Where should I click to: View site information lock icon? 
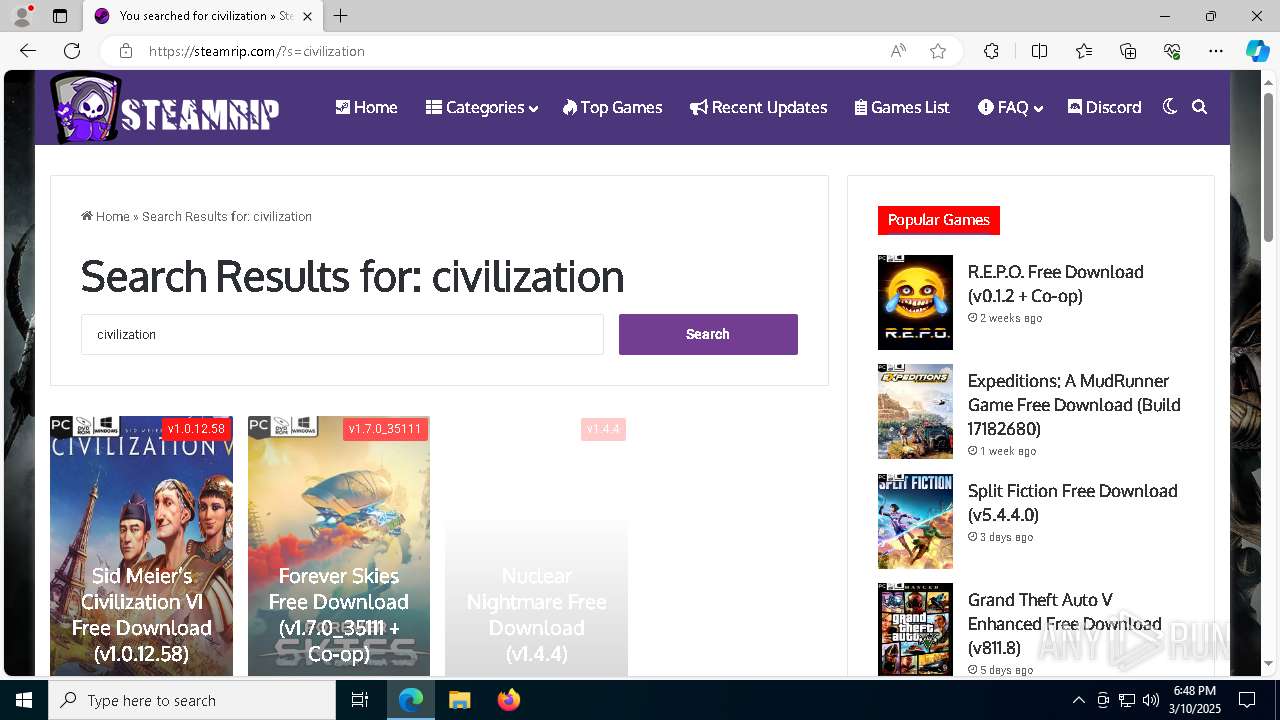tap(125, 51)
